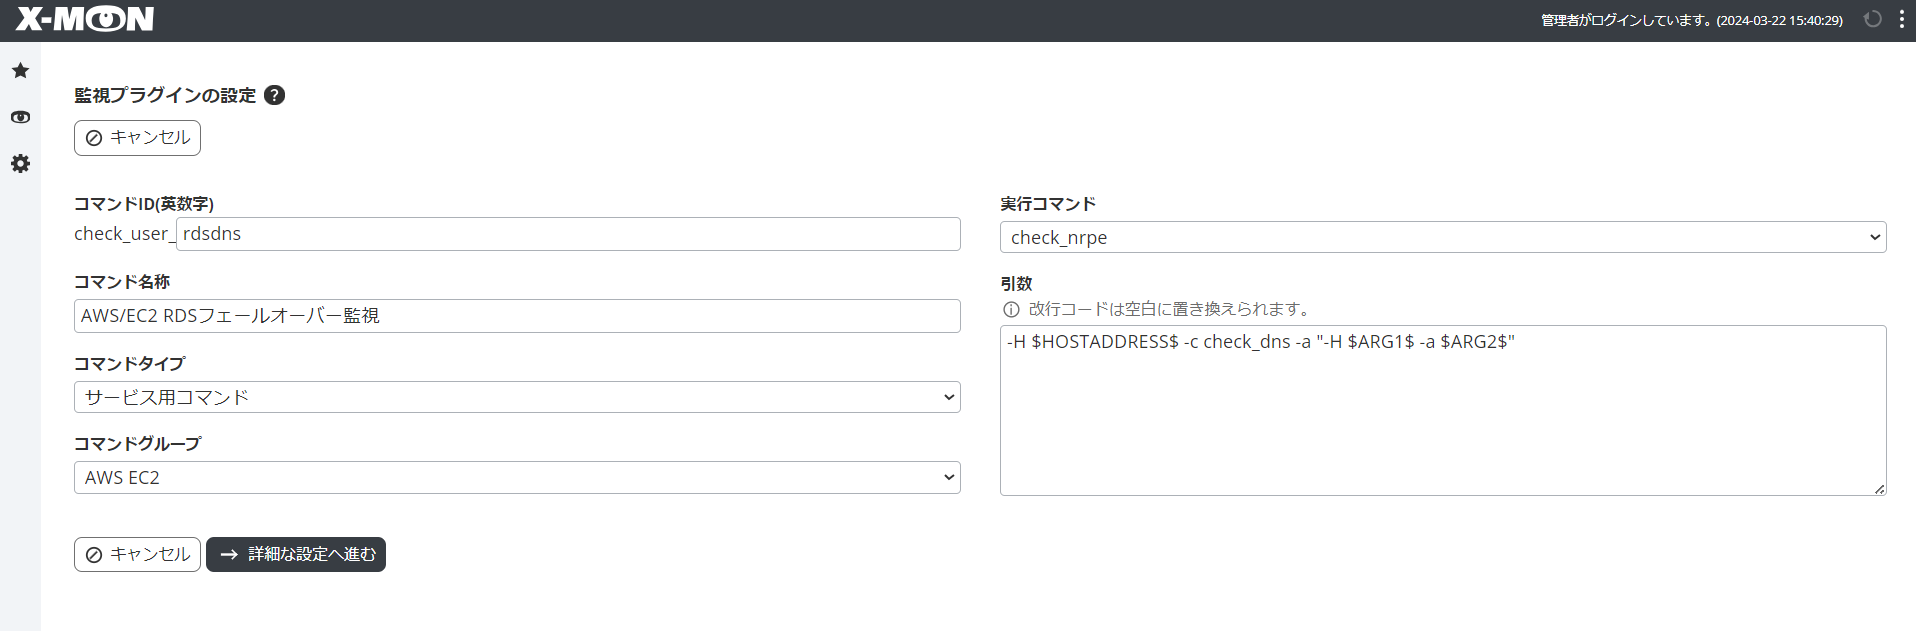Click the コマンドID rdsdns input field
The image size is (1916, 631).
tap(567, 234)
